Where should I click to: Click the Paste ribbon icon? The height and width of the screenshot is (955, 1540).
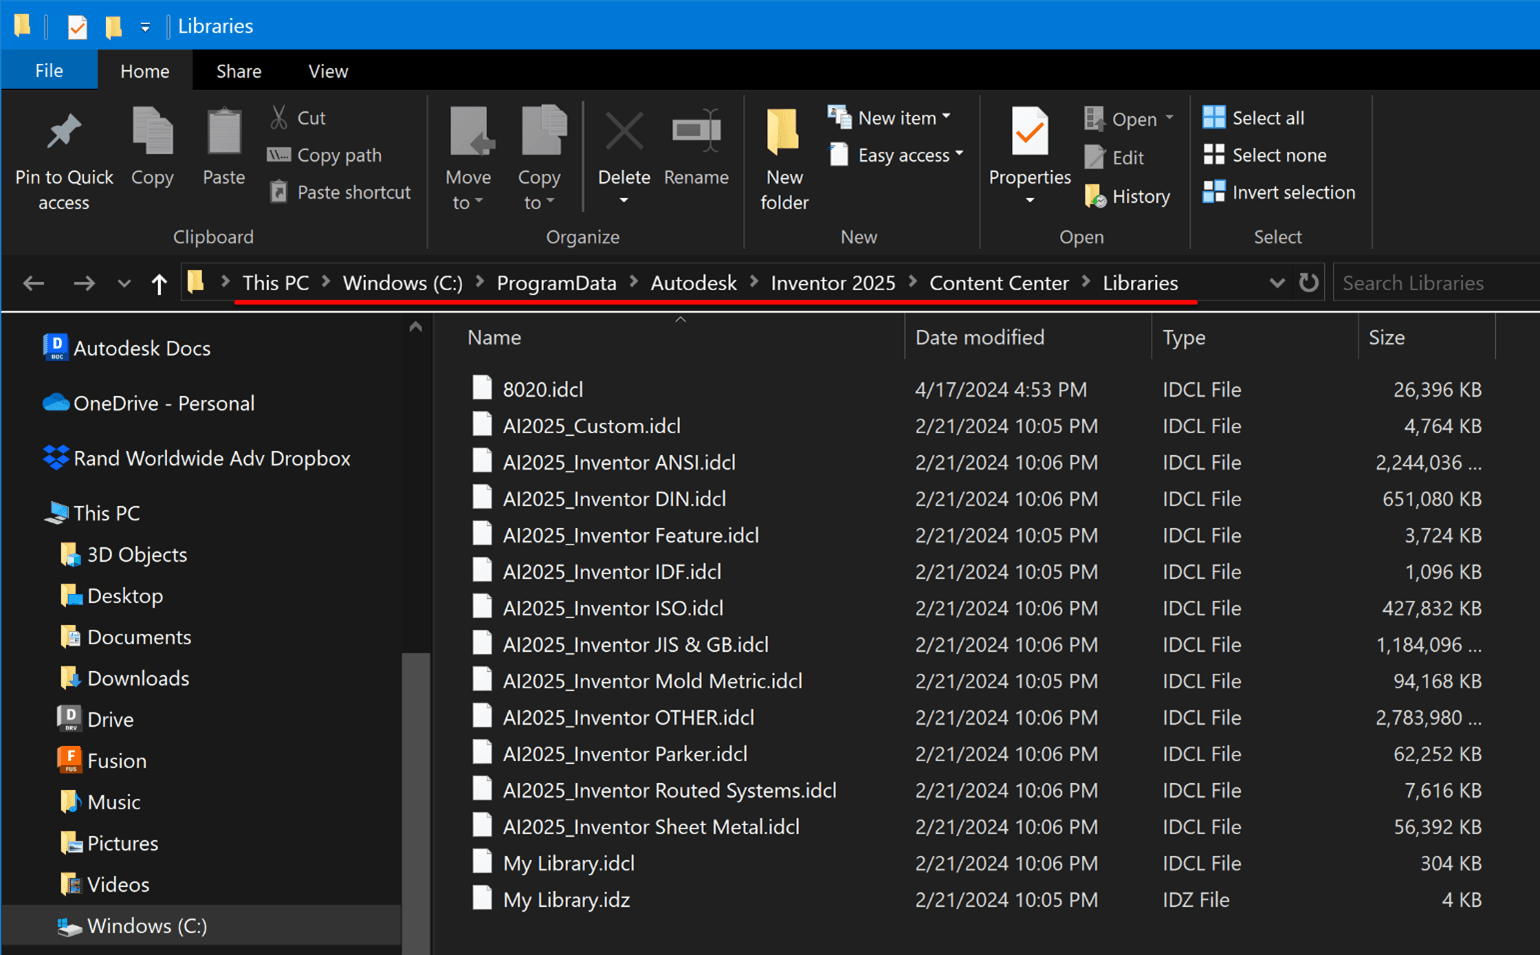pos(223,131)
